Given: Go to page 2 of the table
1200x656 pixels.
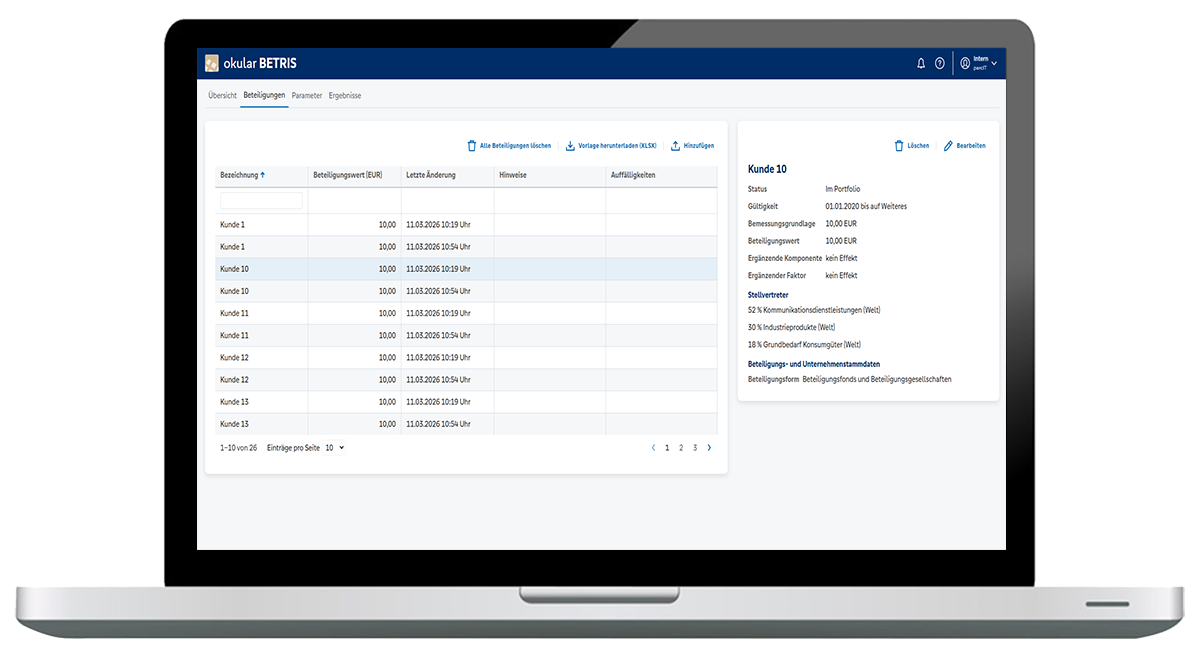Looking at the screenshot, I should (x=681, y=448).
